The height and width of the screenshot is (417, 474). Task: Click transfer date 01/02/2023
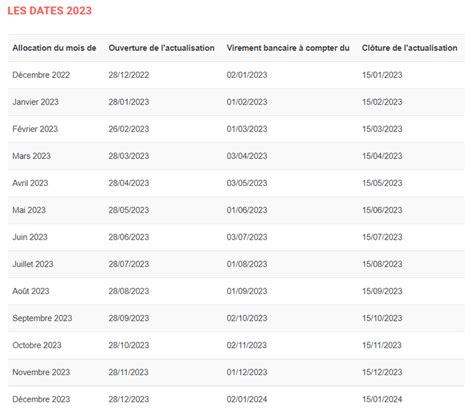point(247,102)
